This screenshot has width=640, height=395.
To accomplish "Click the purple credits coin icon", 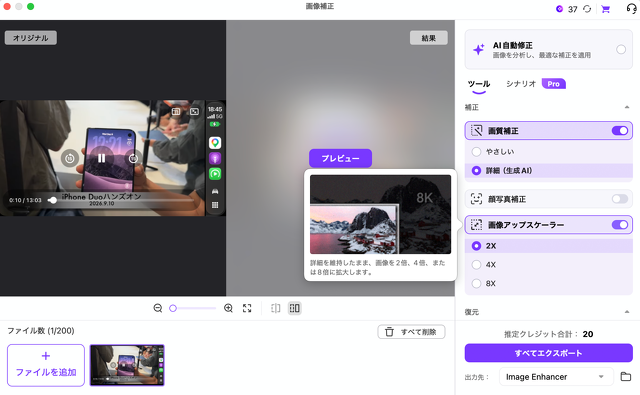I will tap(560, 9).
